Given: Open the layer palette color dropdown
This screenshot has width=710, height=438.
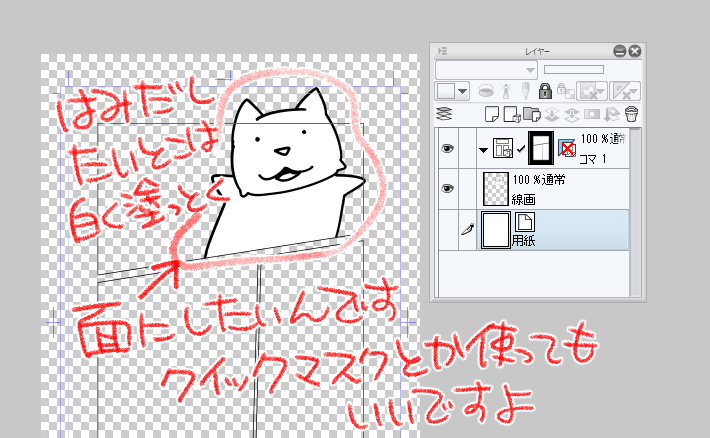Looking at the screenshot, I should point(462,91).
